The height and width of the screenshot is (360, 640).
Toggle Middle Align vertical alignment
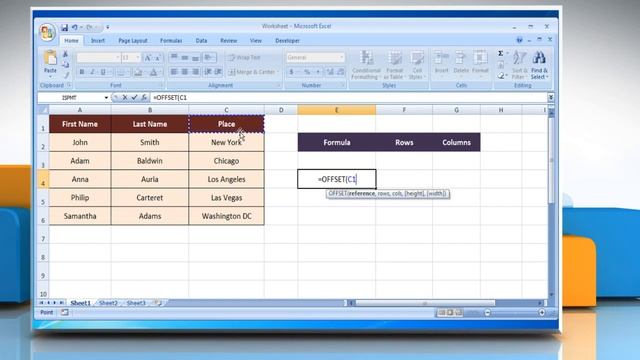[x=185, y=58]
